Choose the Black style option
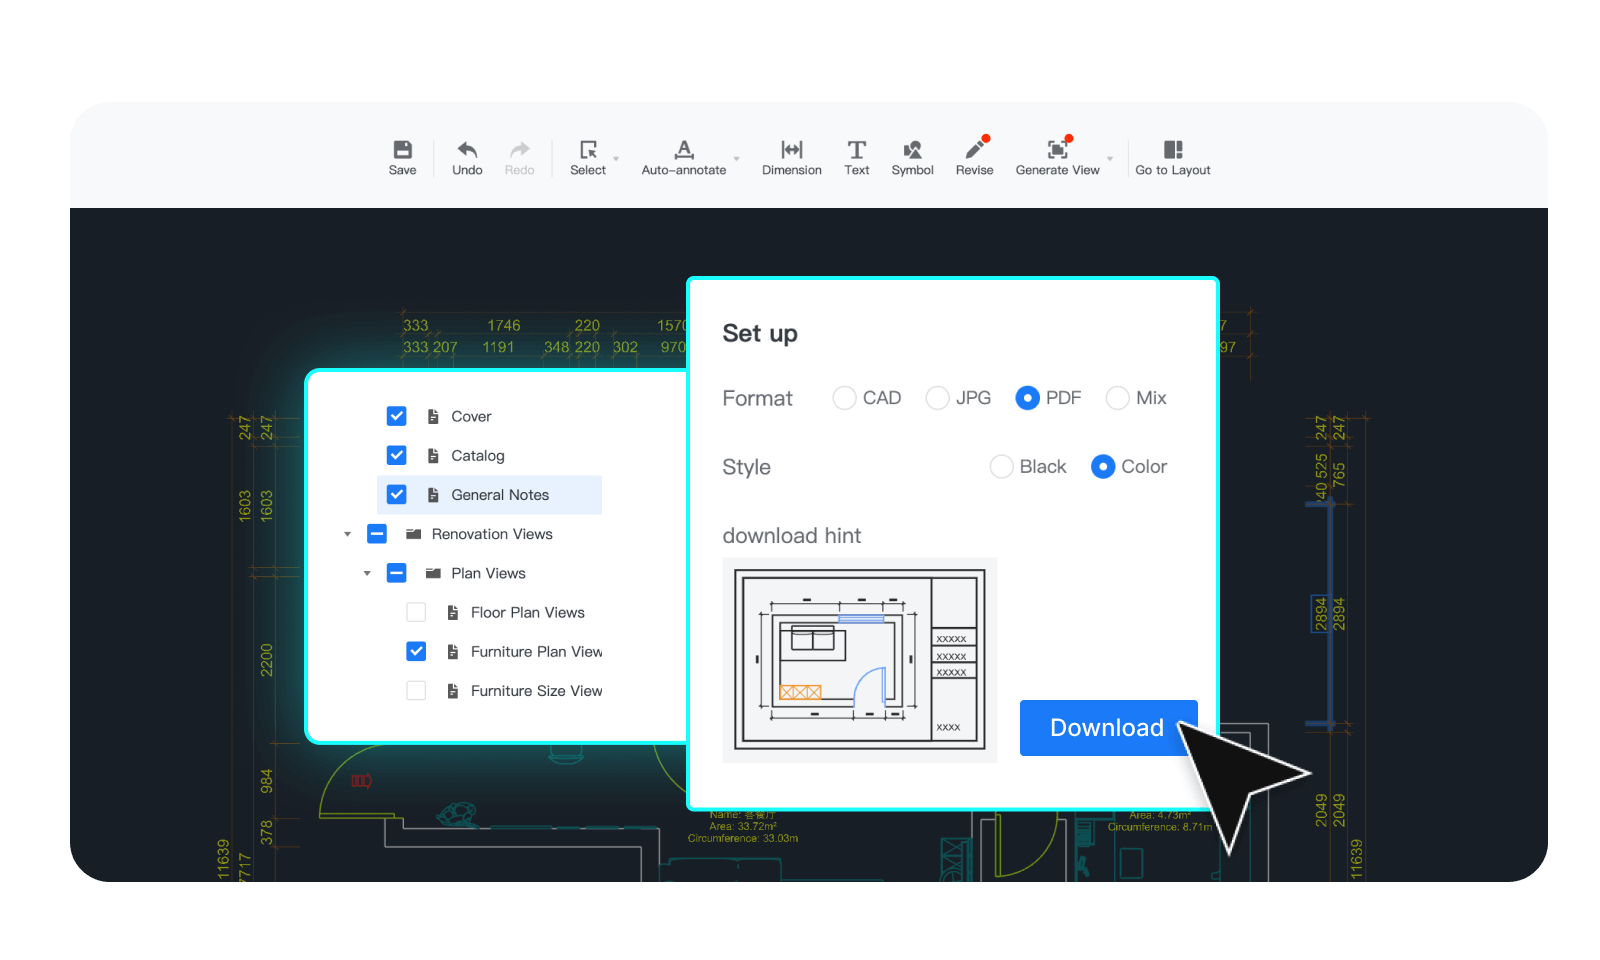 click(1001, 467)
